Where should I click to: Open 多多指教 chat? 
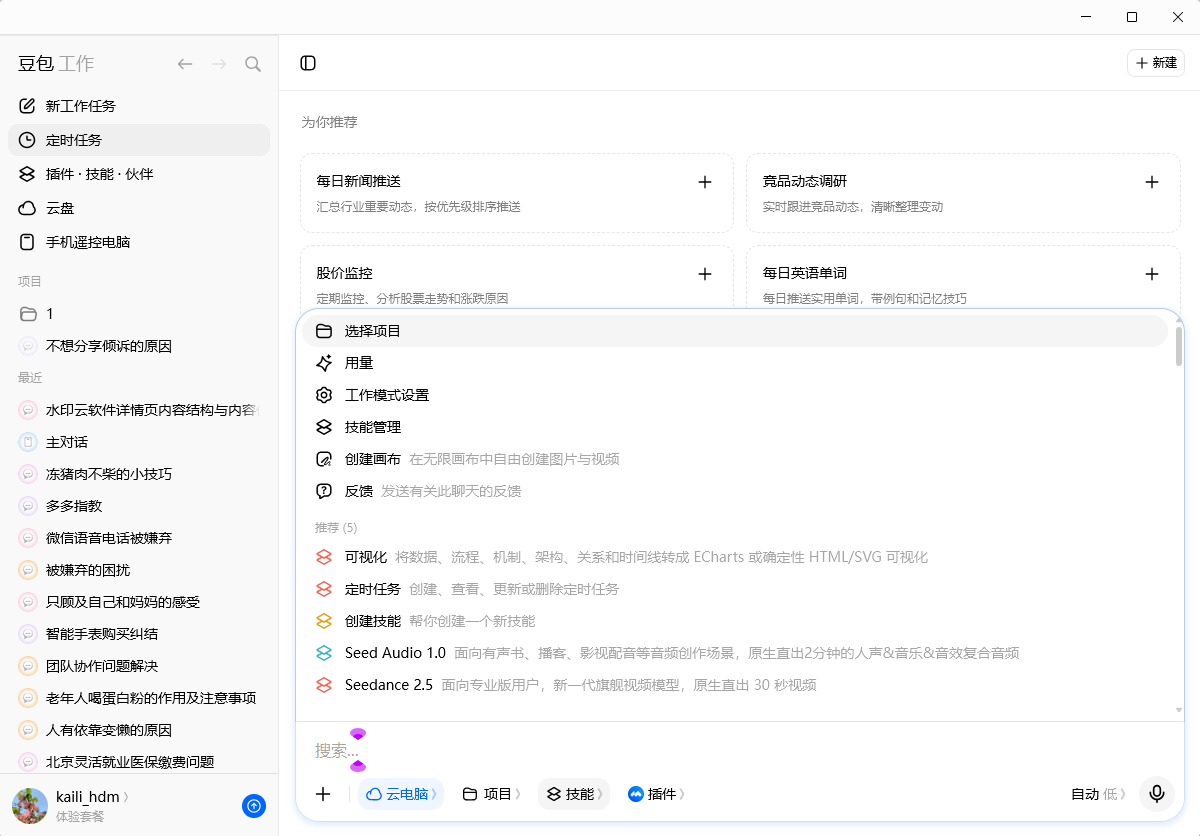(x=139, y=506)
